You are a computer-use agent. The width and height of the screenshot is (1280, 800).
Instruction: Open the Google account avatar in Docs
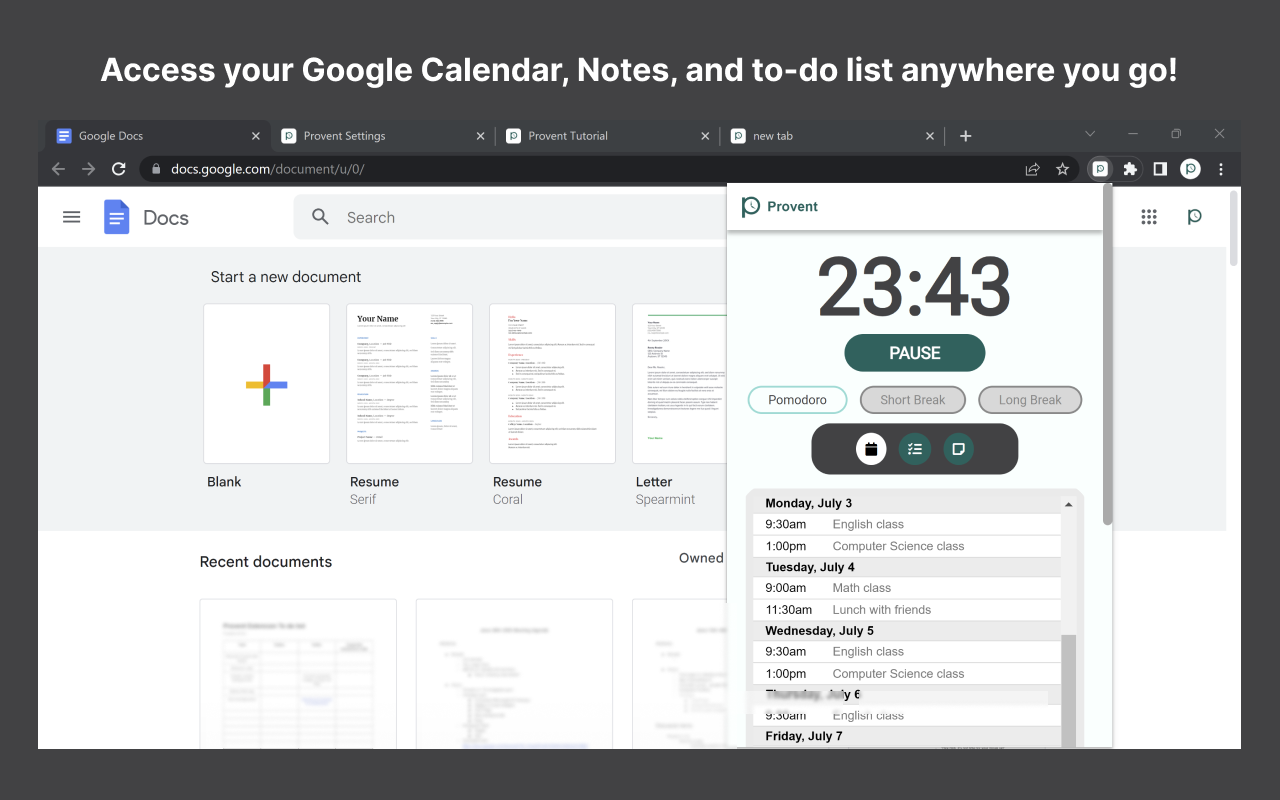coord(1194,217)
